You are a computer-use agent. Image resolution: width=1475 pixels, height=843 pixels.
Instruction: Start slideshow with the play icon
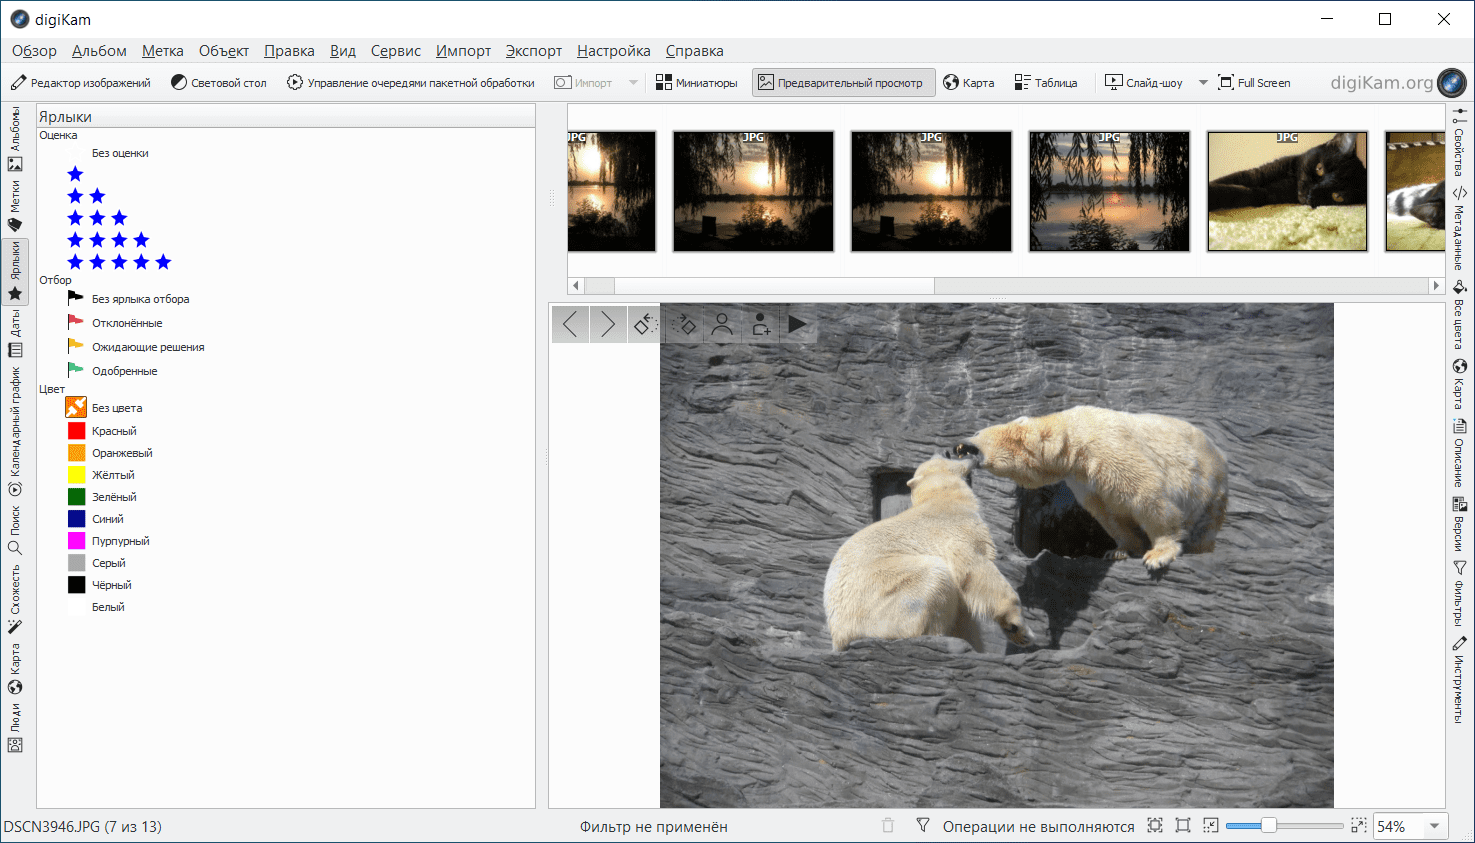click(x=797, y=324)
